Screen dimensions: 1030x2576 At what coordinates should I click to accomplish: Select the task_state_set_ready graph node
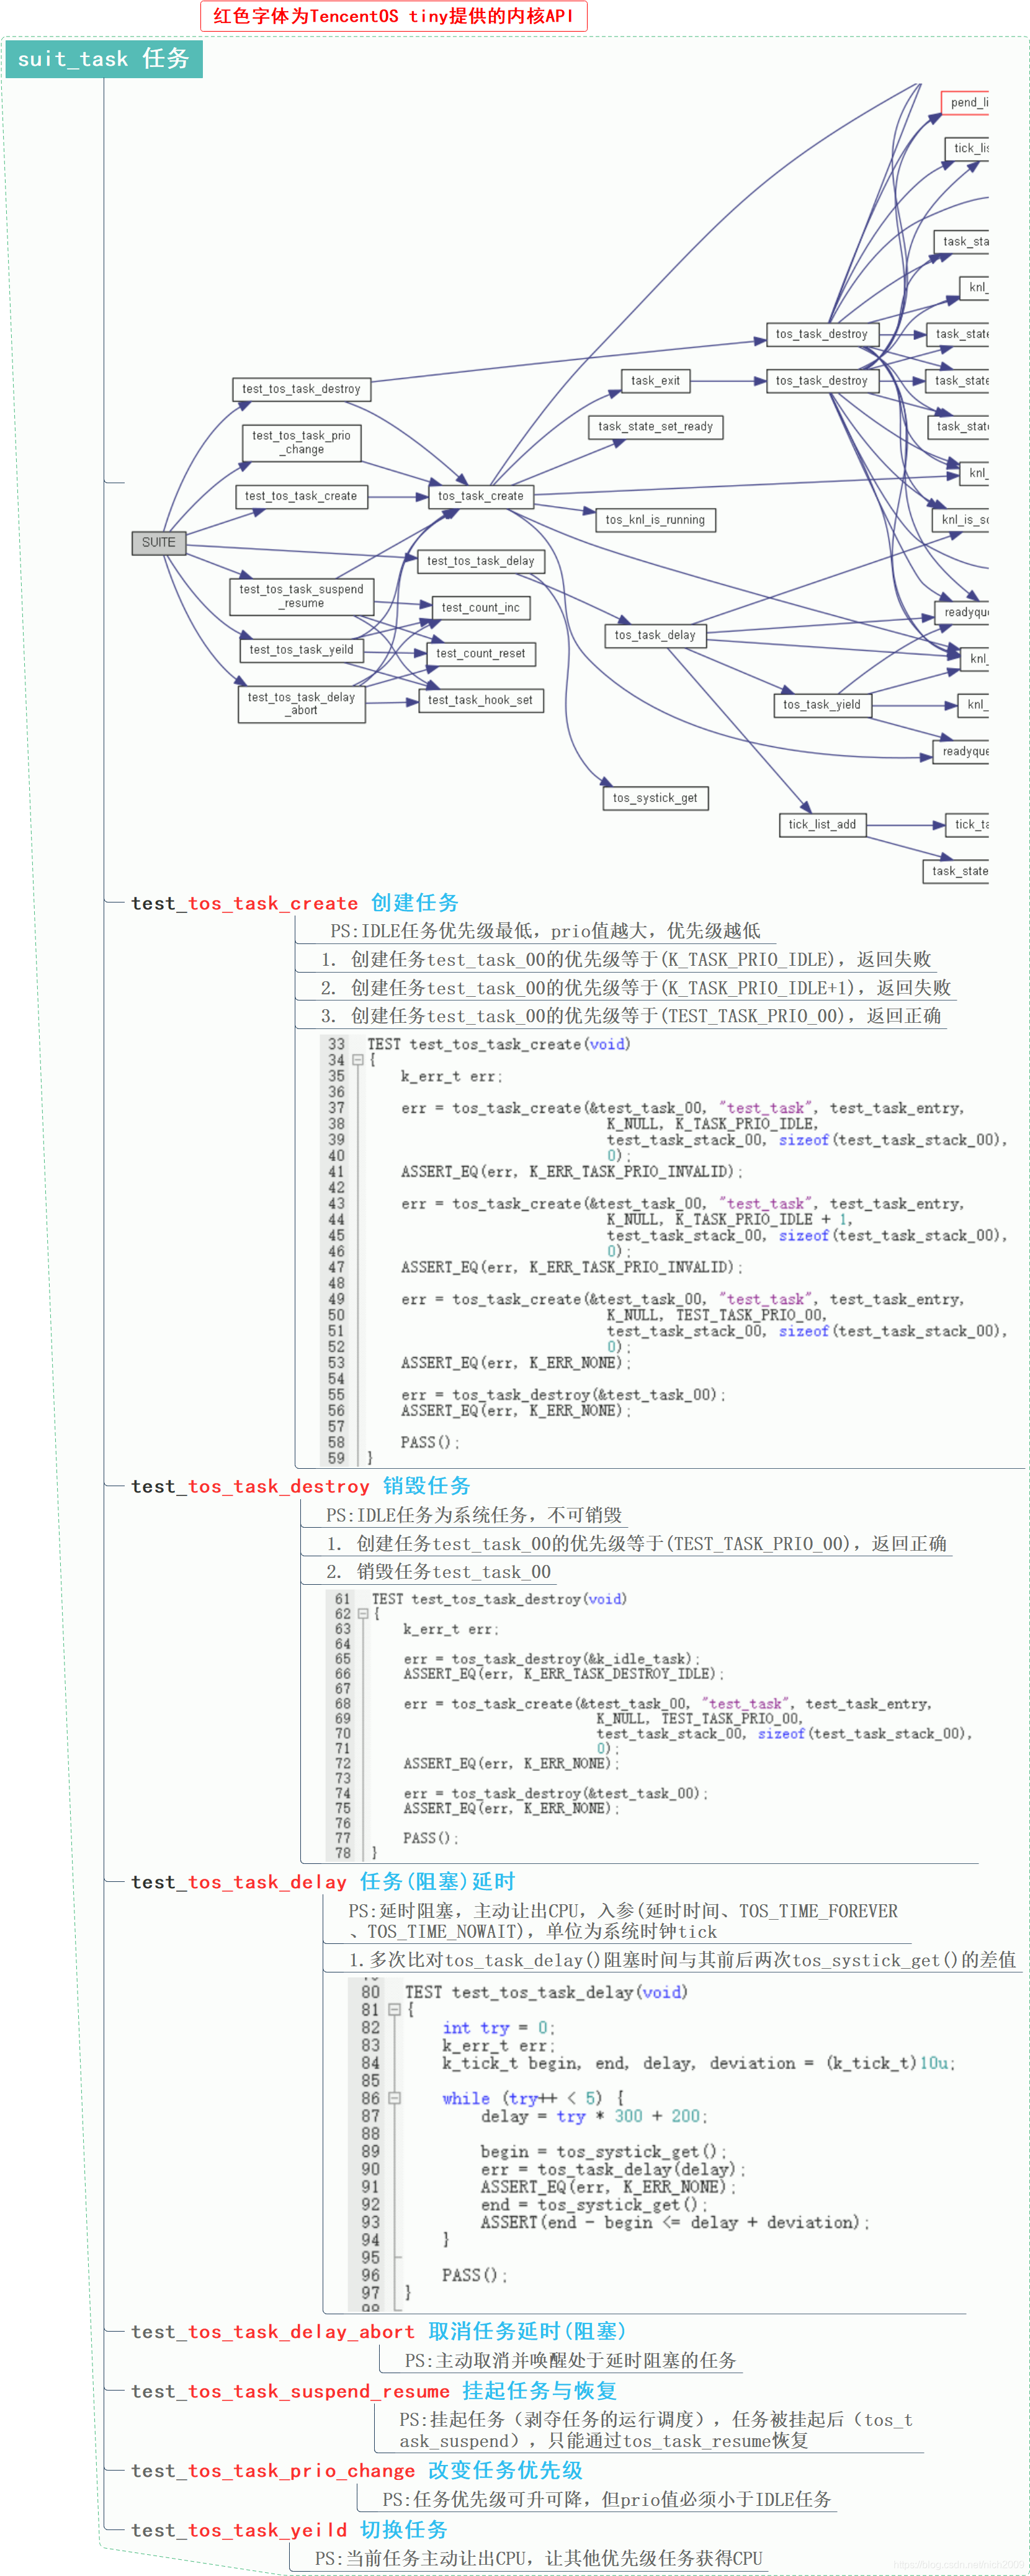[x=655, y=427]
